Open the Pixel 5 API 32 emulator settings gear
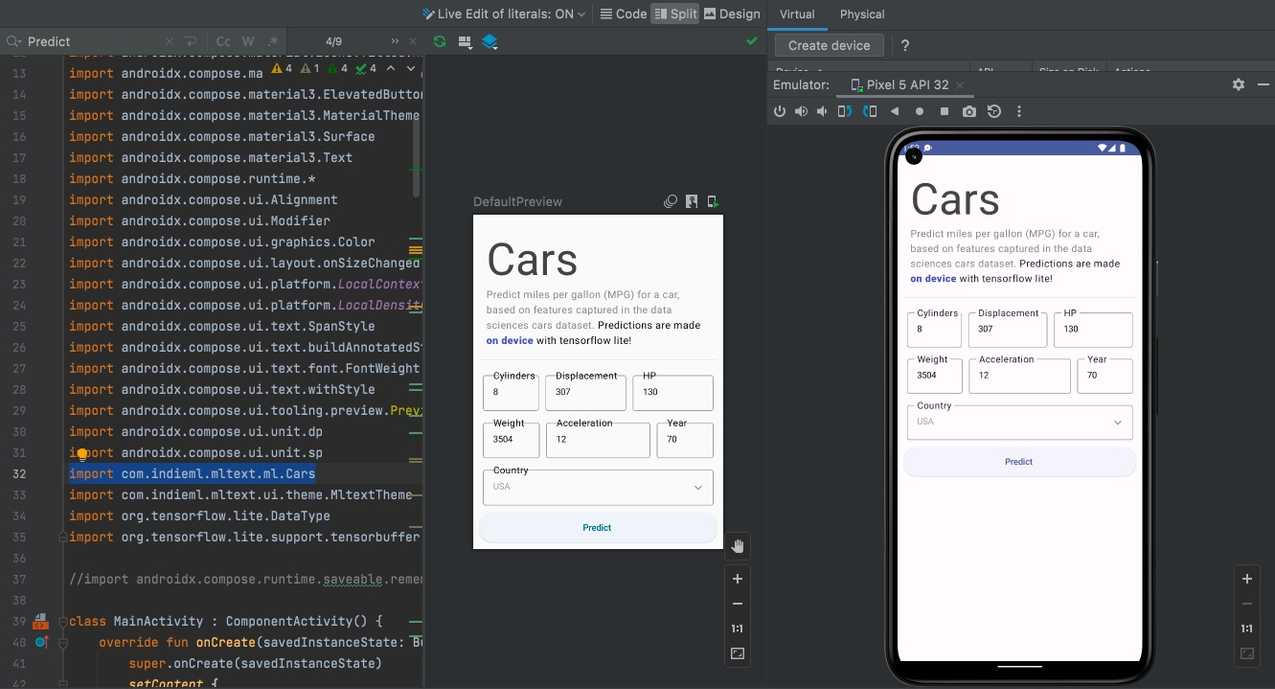1275x689 pixels. click(x=1238, y=84)
